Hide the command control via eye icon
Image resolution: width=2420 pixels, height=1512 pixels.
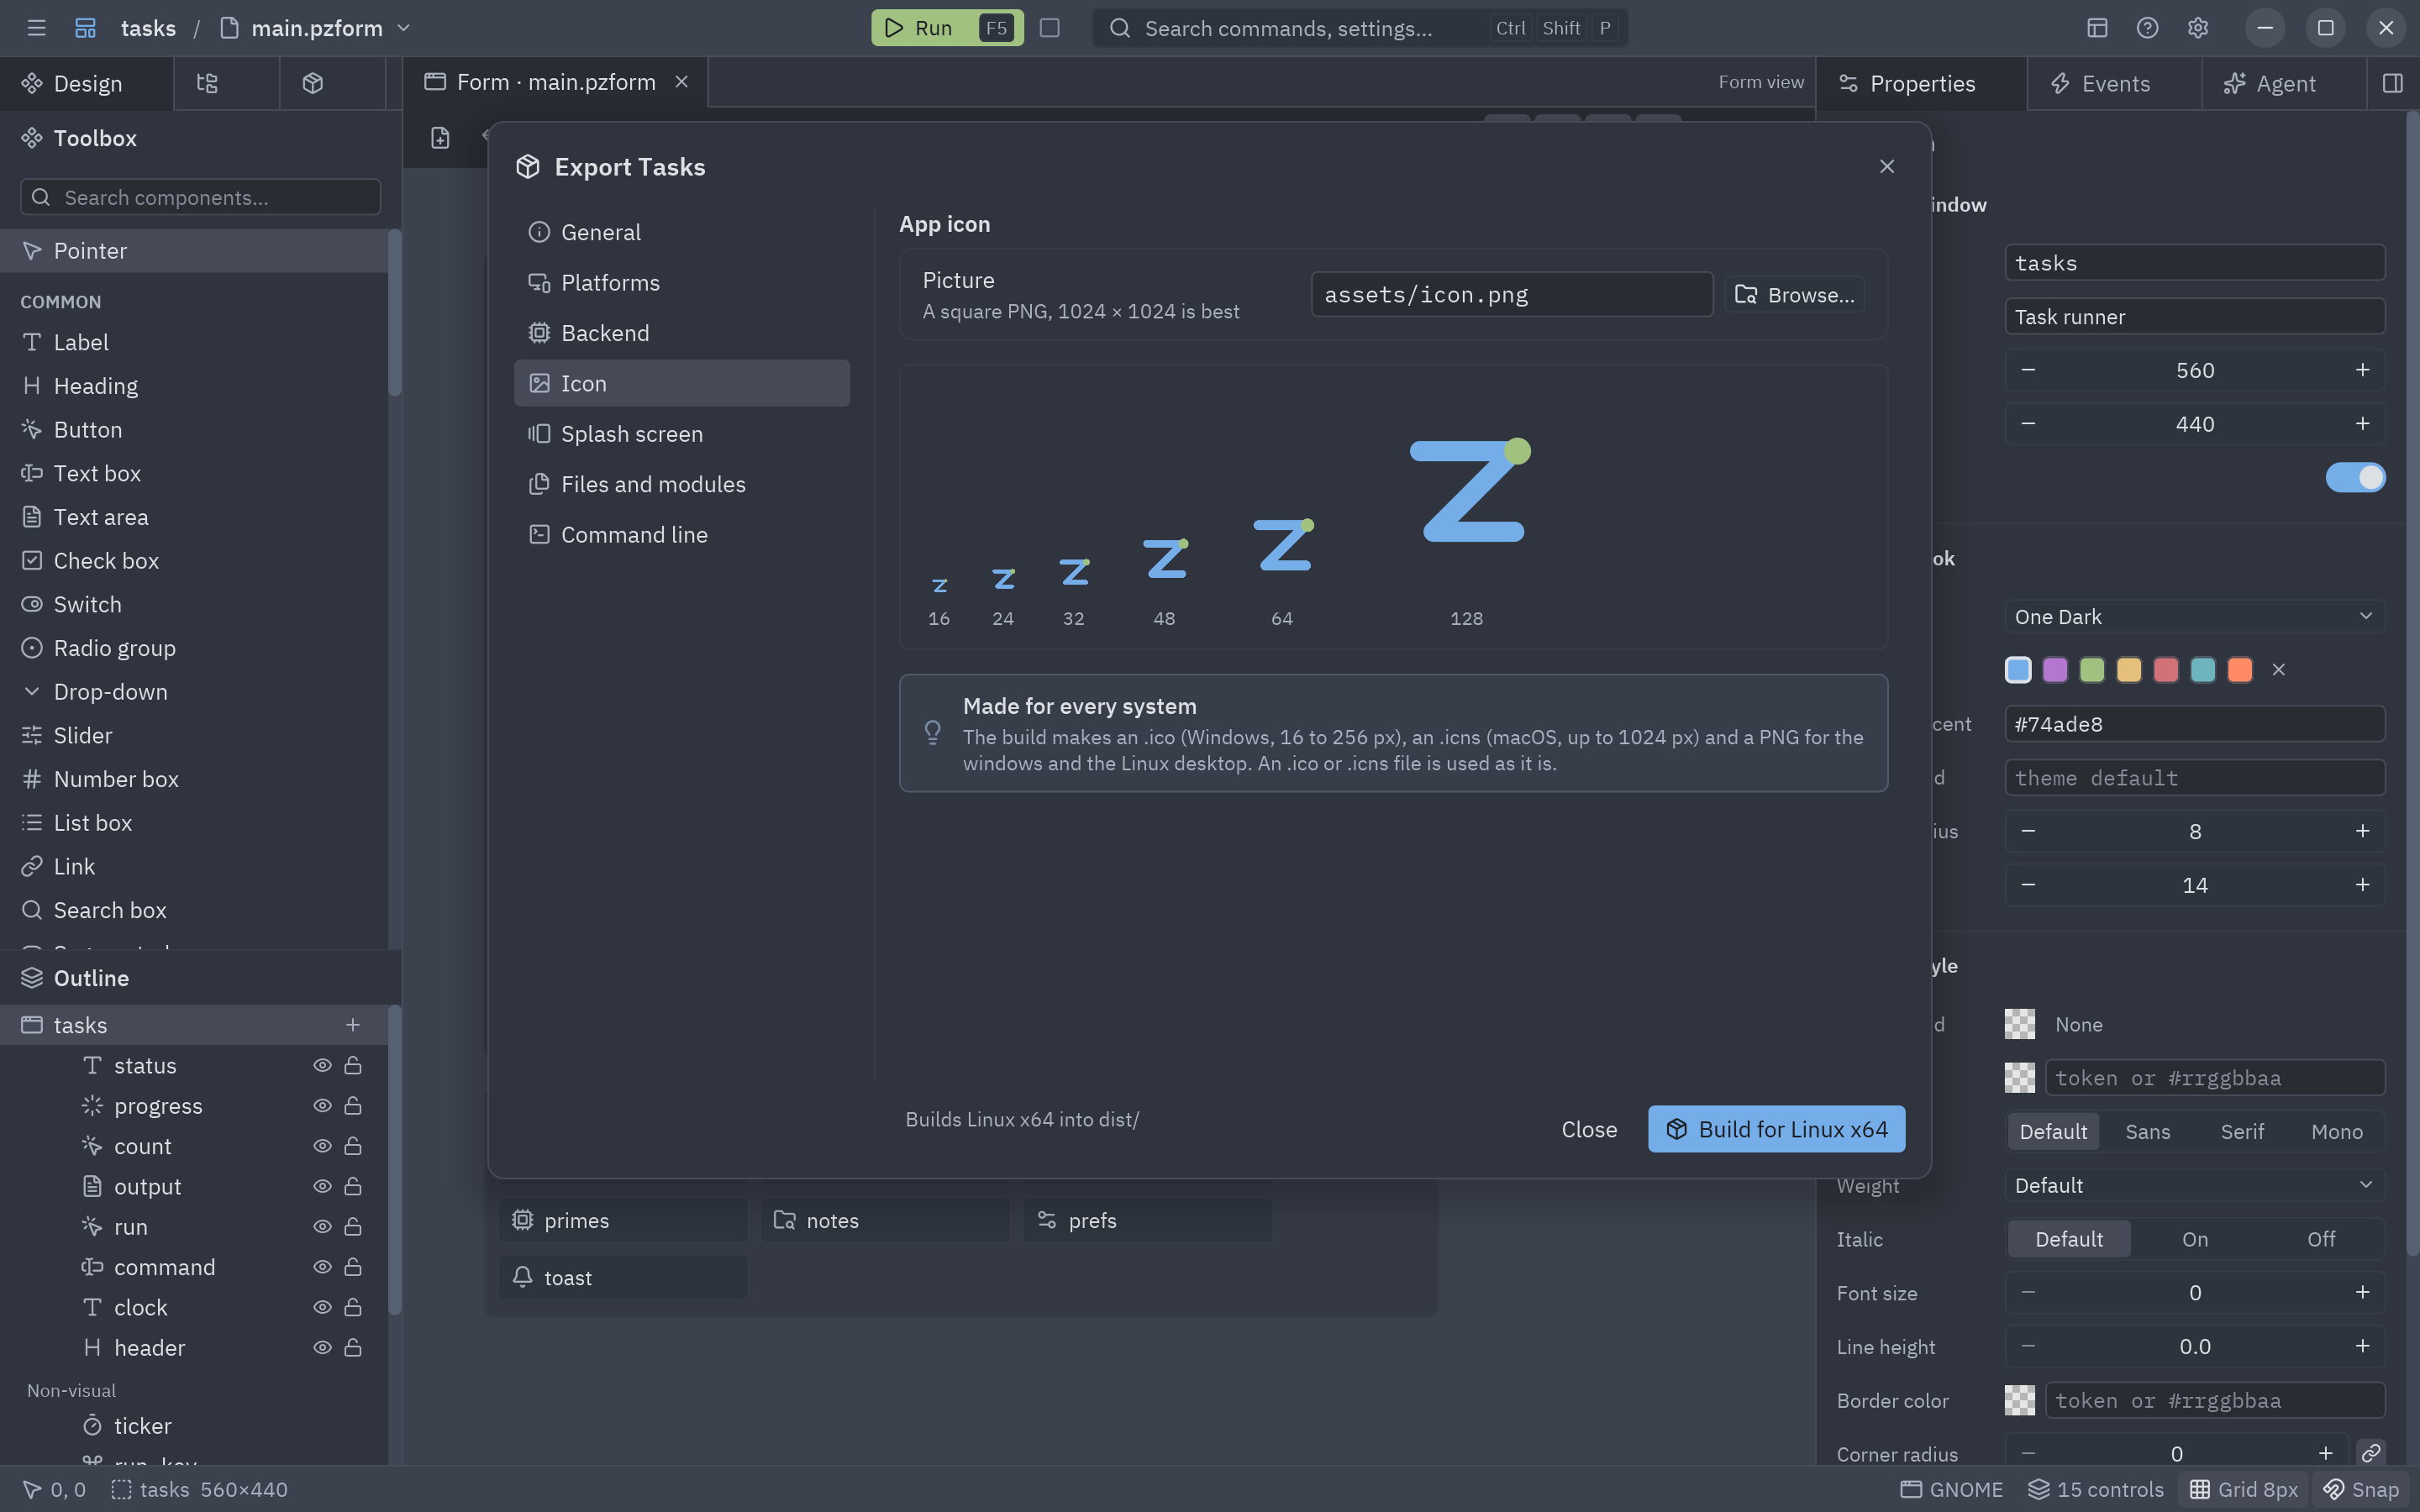[322, 1267]
